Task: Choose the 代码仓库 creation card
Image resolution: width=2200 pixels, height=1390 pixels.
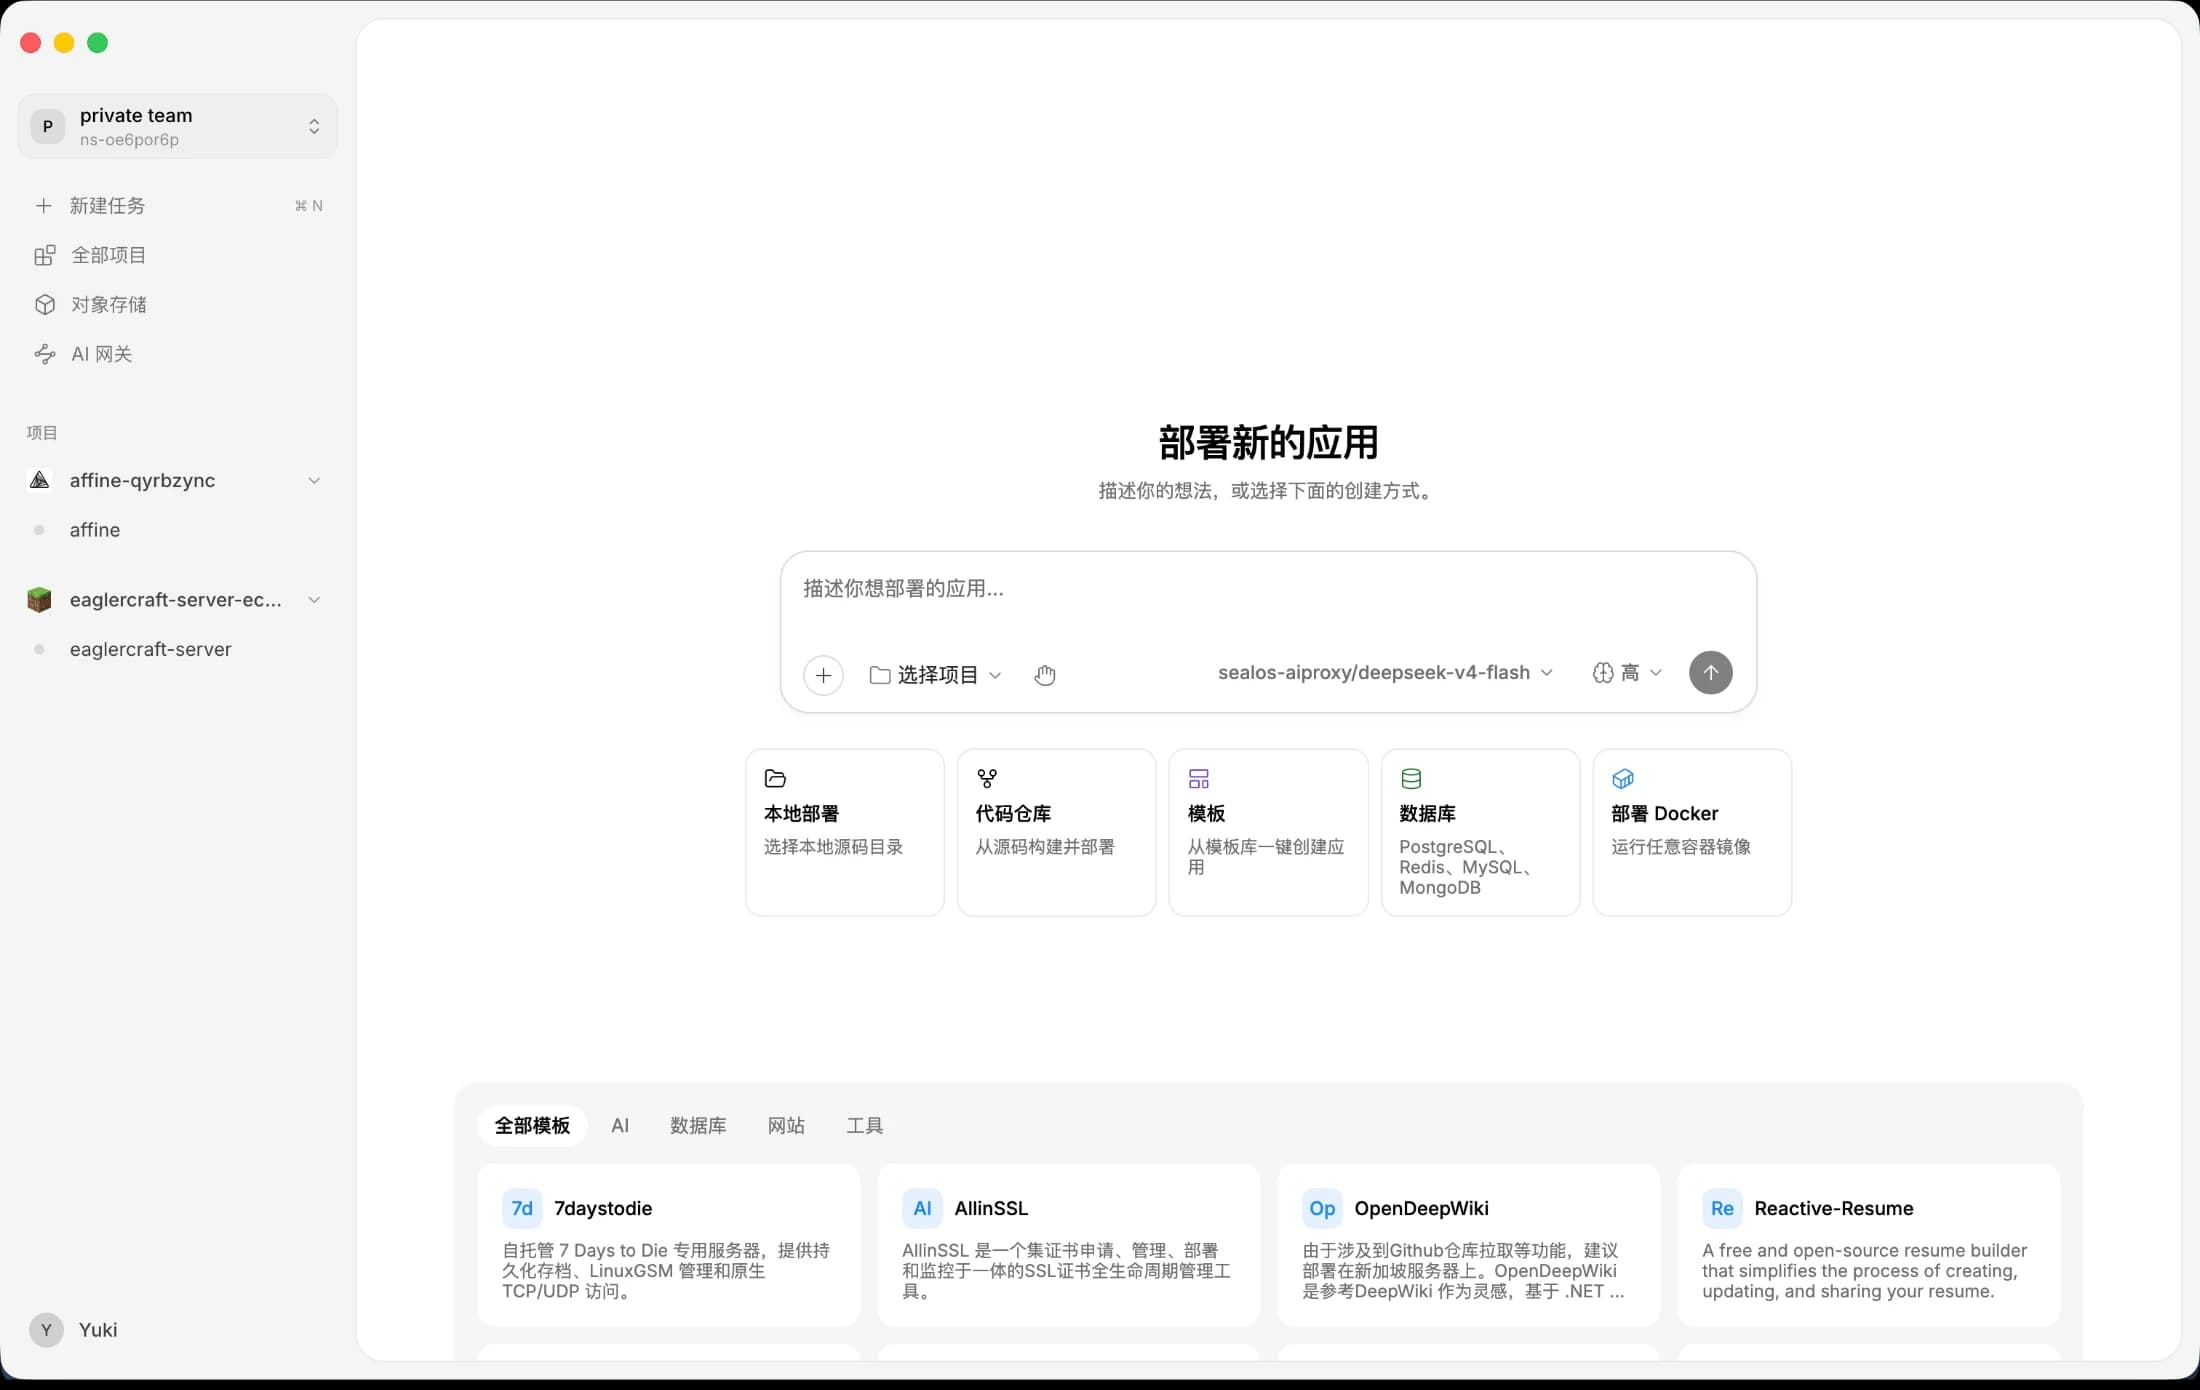Action: click(1057, 832)
